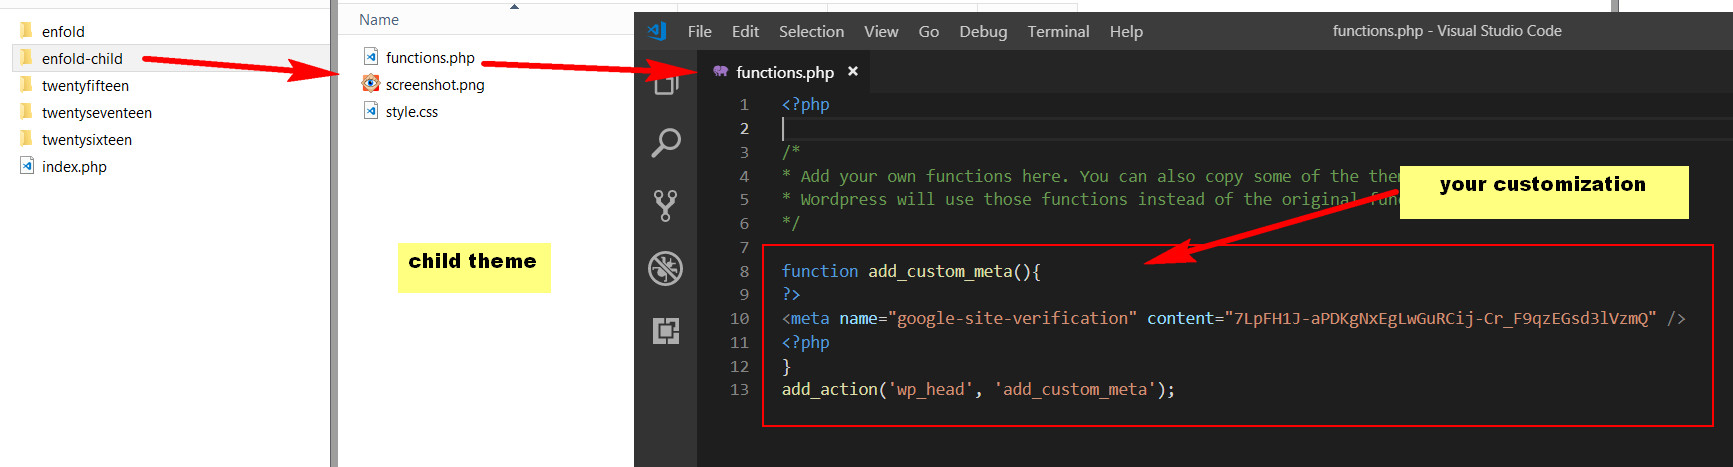1733x467 pixels.
Task: Click the comment text on line 4
Action: click(x=1090, y=176)
